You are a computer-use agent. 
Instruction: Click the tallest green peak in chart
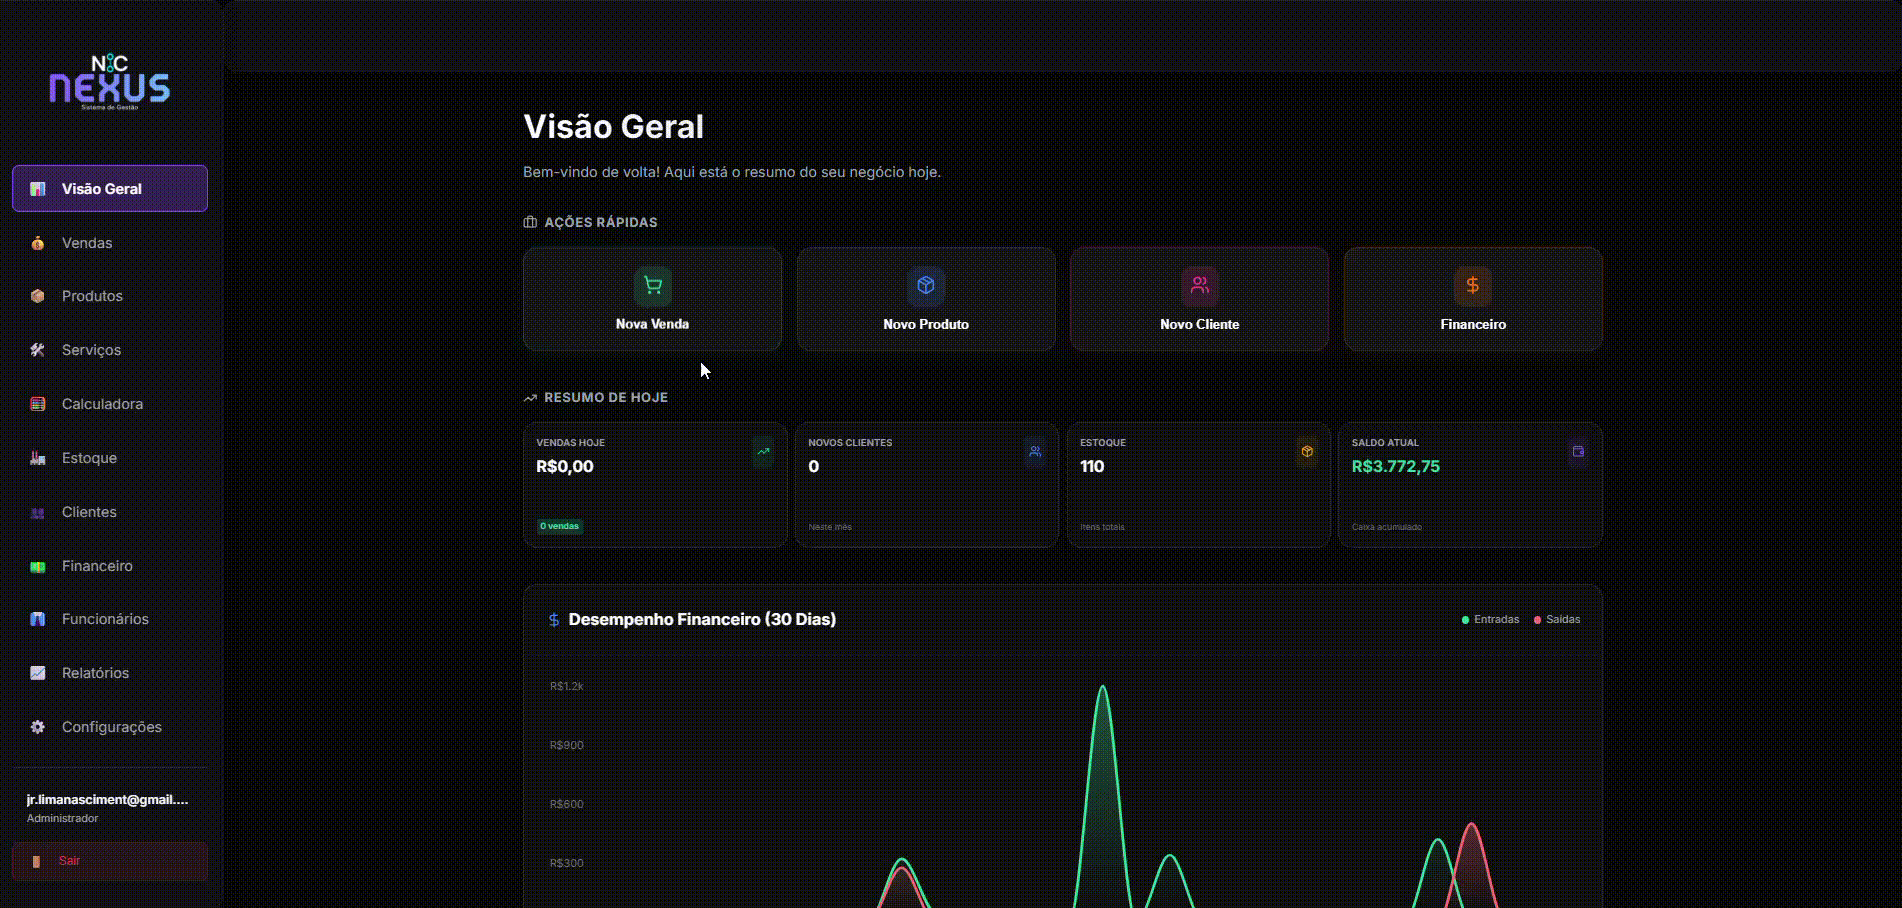click(1102, 688)
